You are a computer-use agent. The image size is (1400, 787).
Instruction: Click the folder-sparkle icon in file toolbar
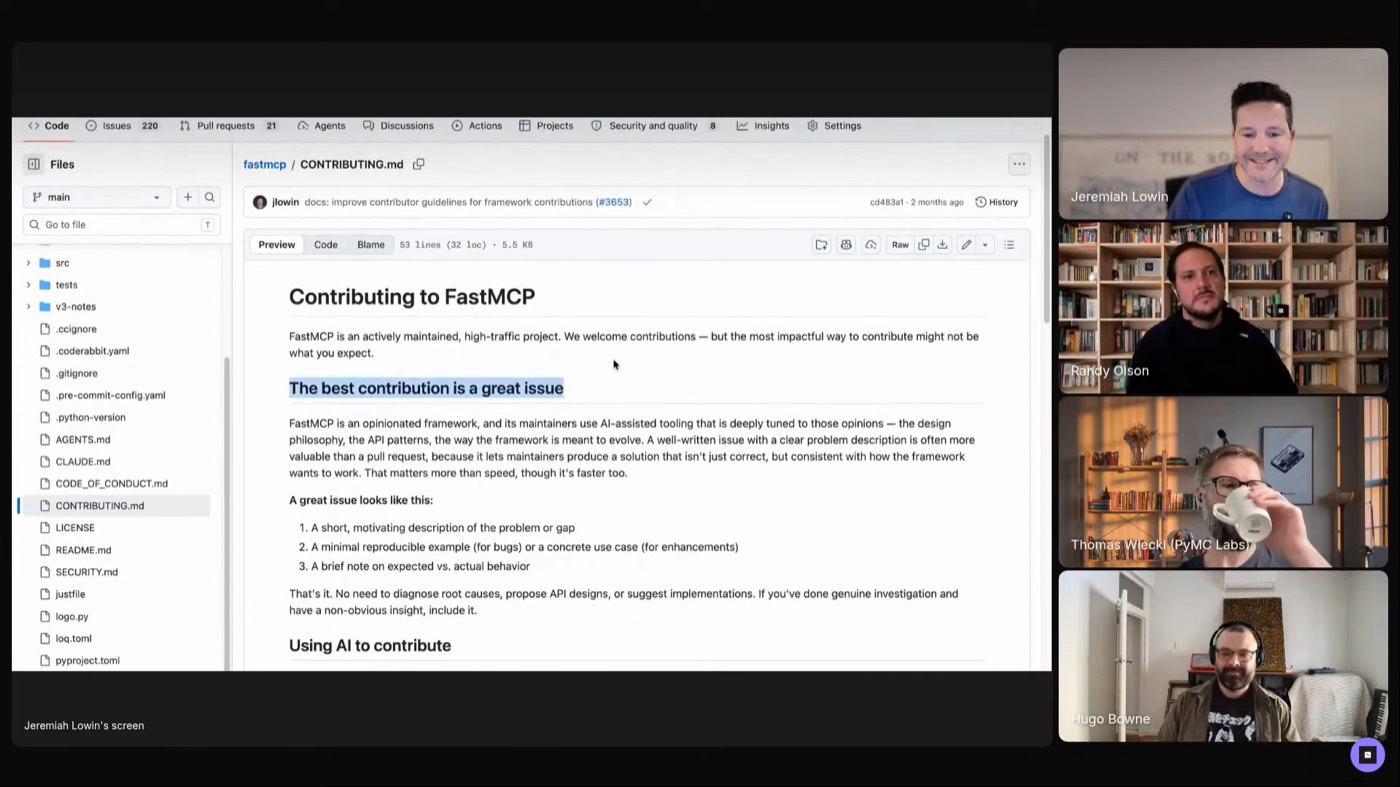click(x=821, y=245)
